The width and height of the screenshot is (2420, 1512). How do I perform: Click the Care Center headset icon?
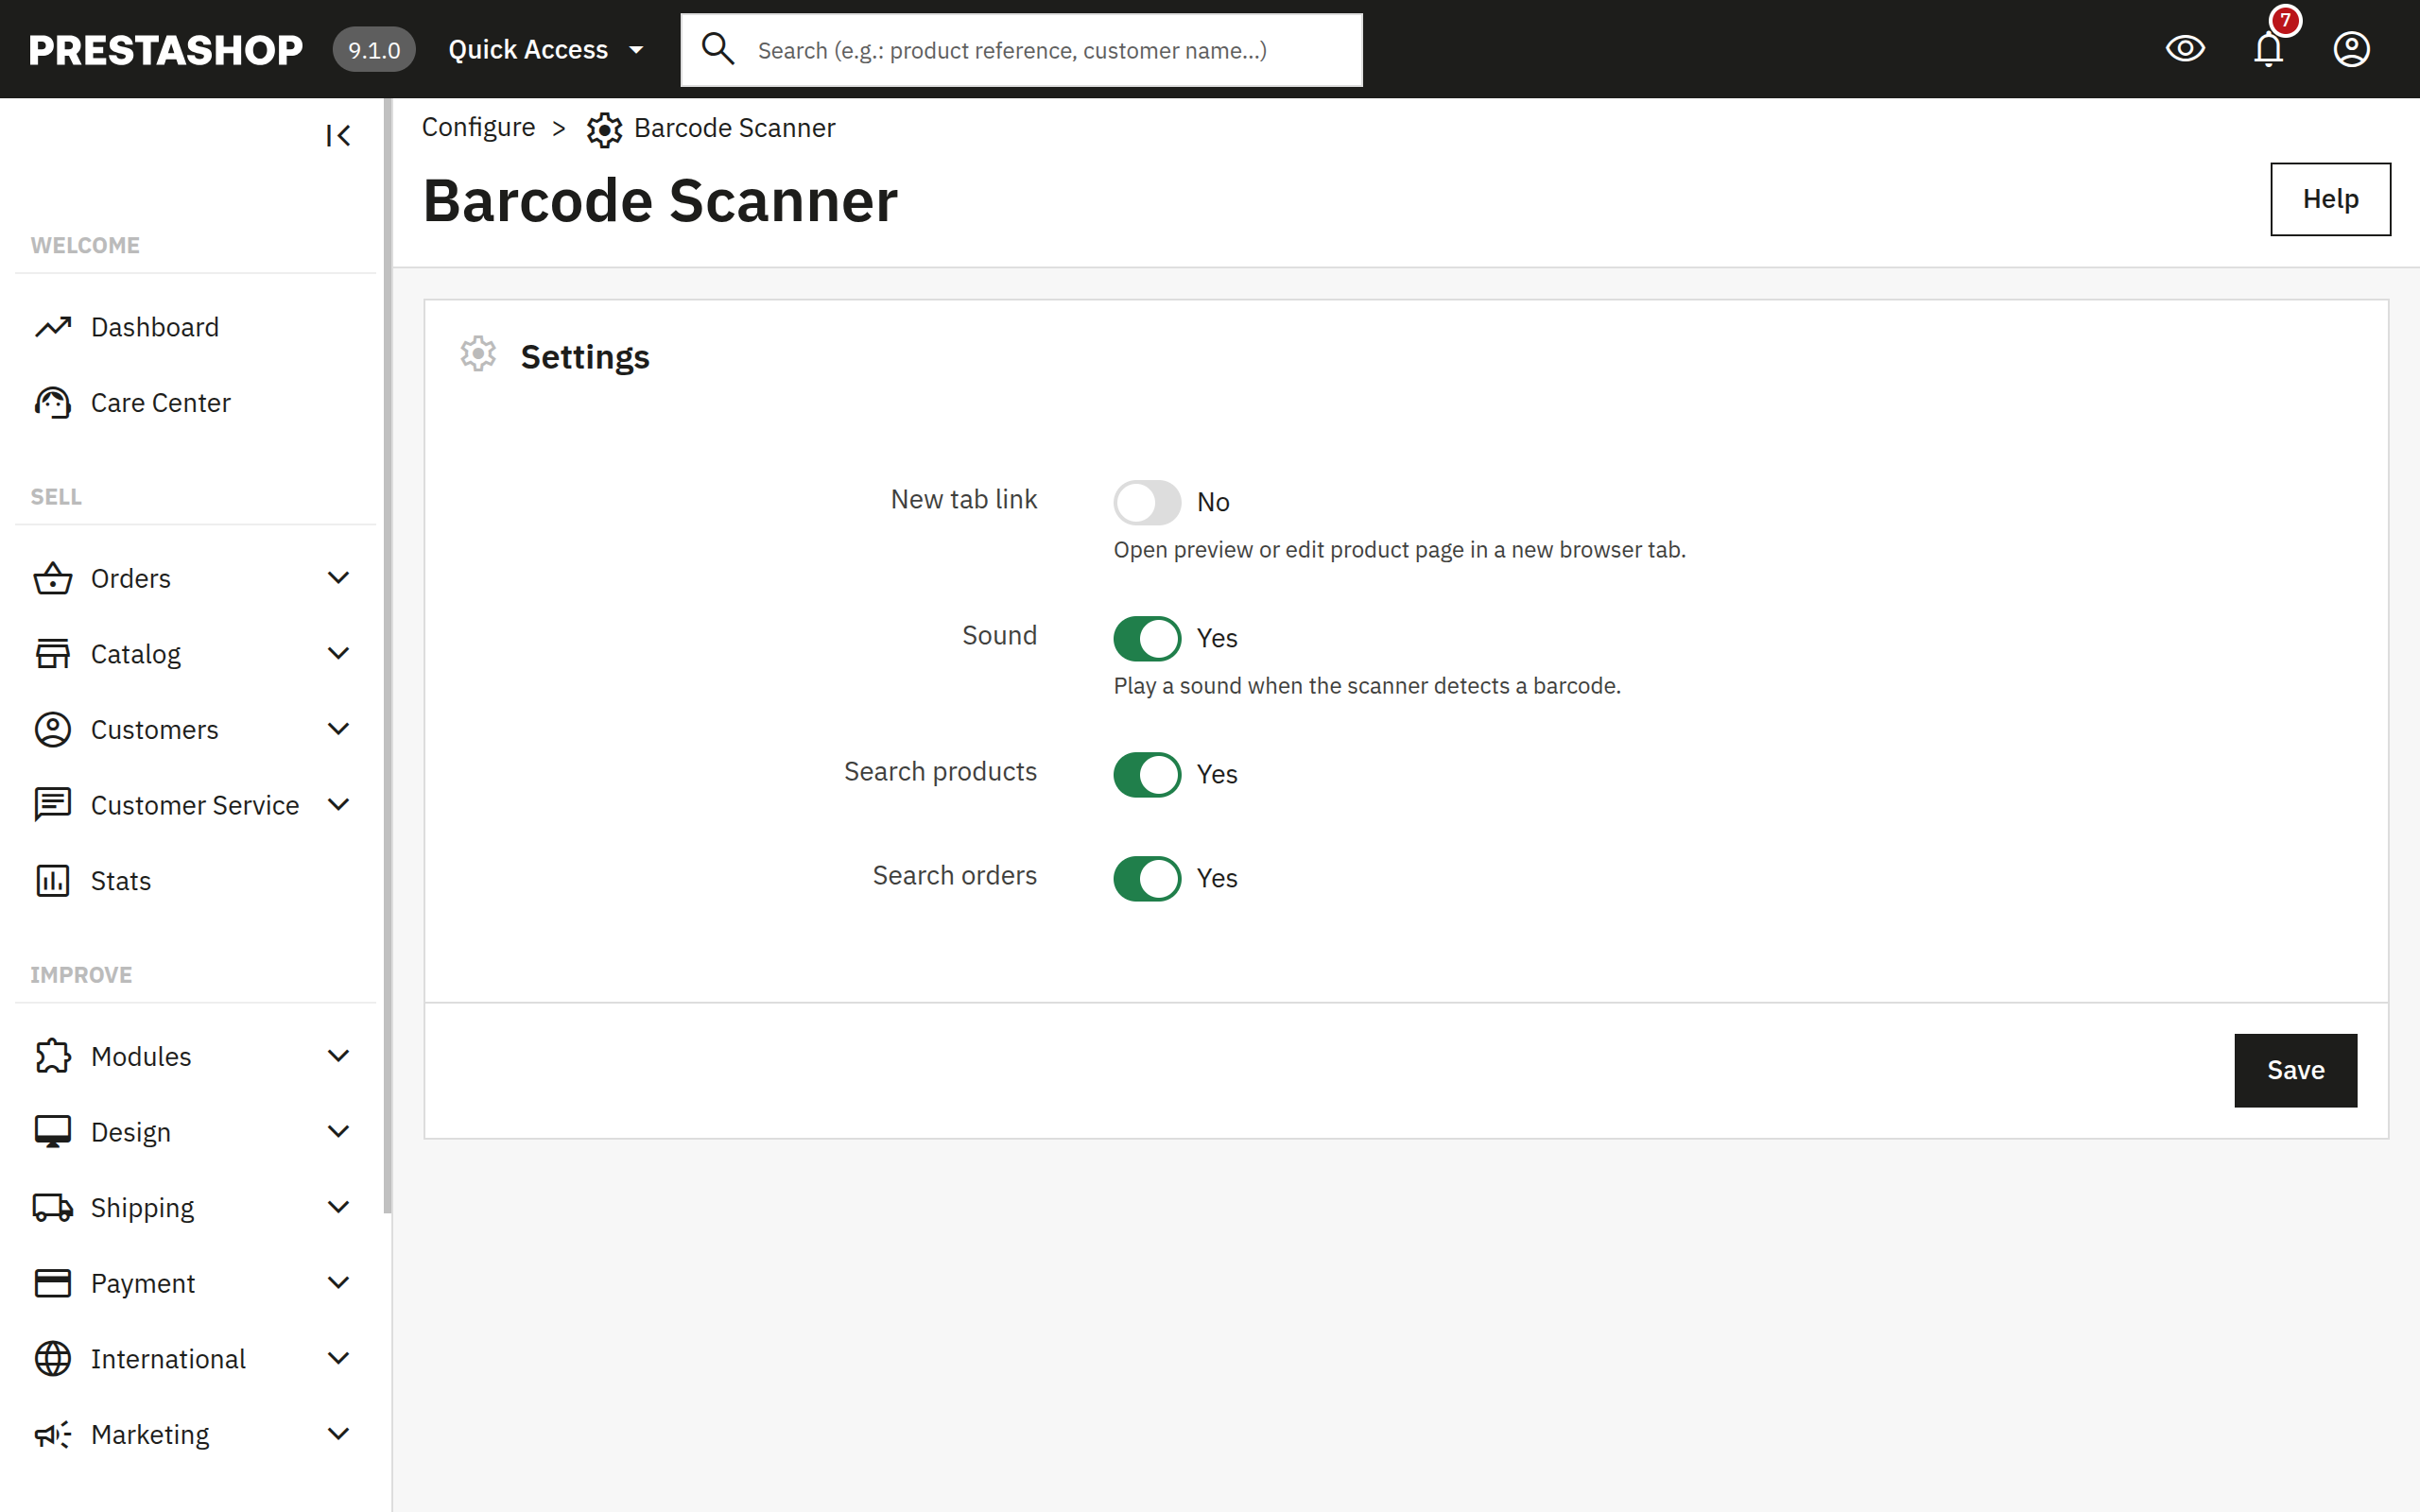pyautogui.click(x=53, y=403)
